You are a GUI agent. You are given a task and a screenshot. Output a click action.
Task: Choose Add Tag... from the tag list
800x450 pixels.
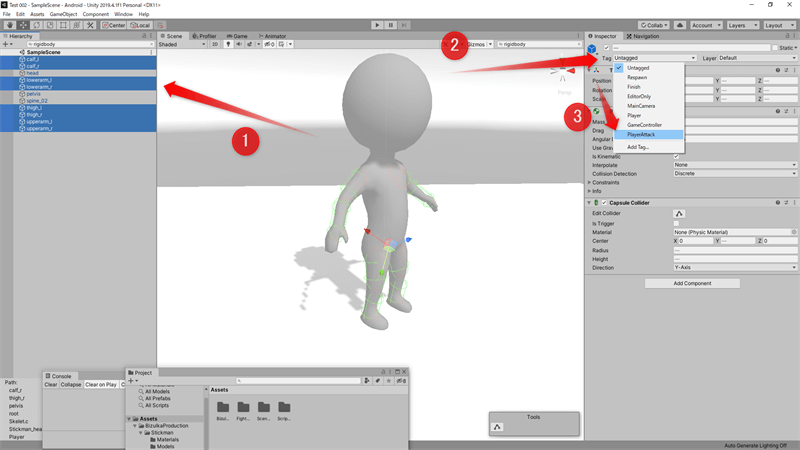[x=648, y=147]
